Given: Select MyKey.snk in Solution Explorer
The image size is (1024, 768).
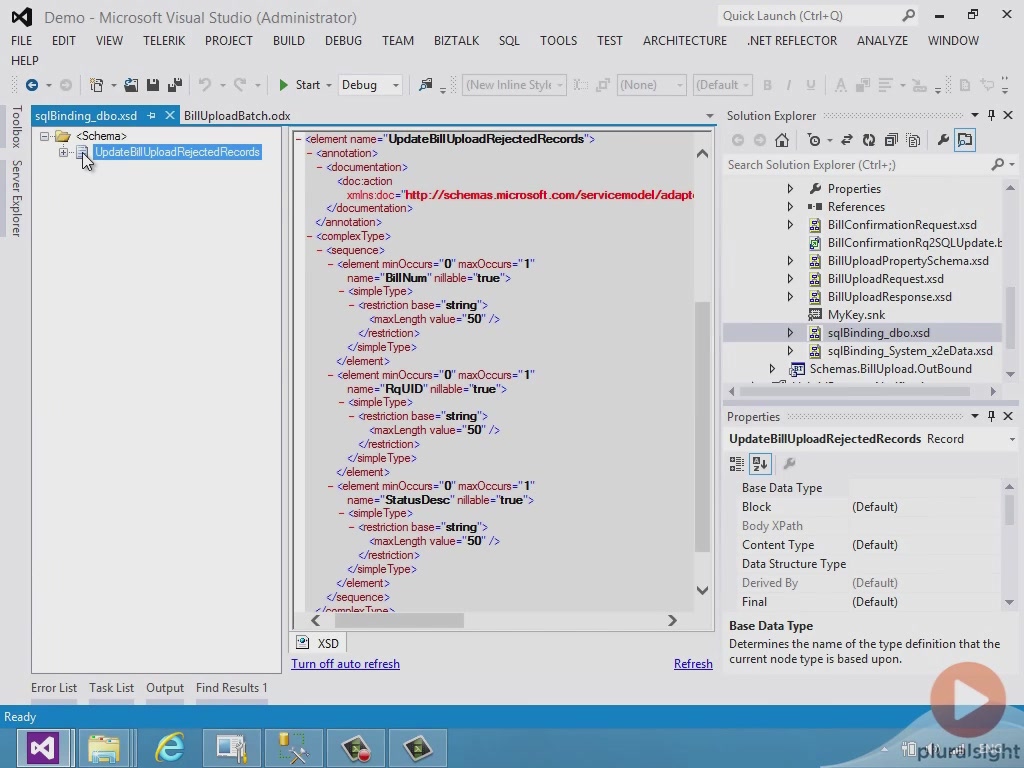Looking at the screenshot, I should pos(856,315).
